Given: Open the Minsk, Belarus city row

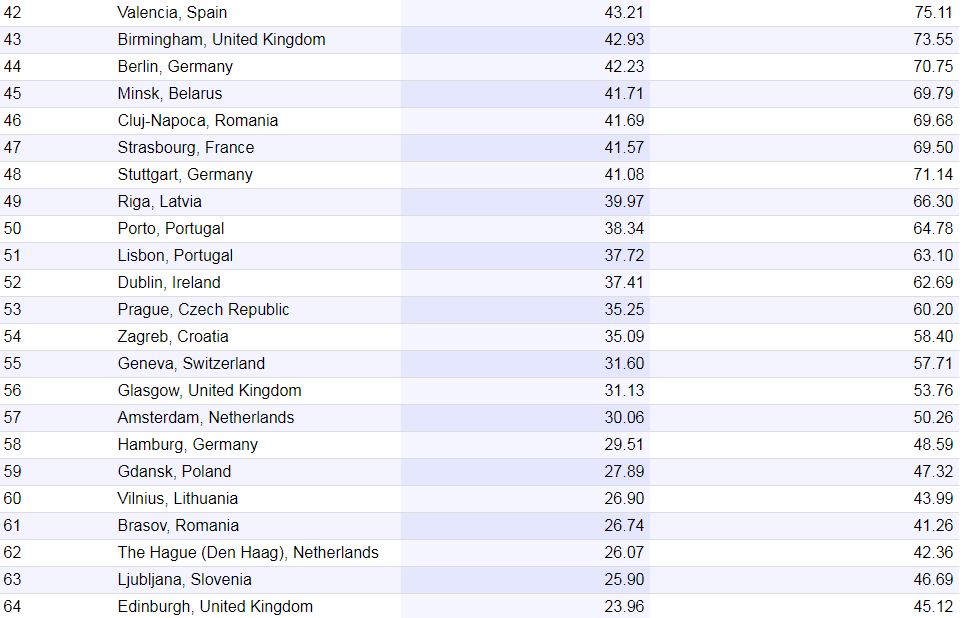Looking at the screenshot, I should [170, 94].
